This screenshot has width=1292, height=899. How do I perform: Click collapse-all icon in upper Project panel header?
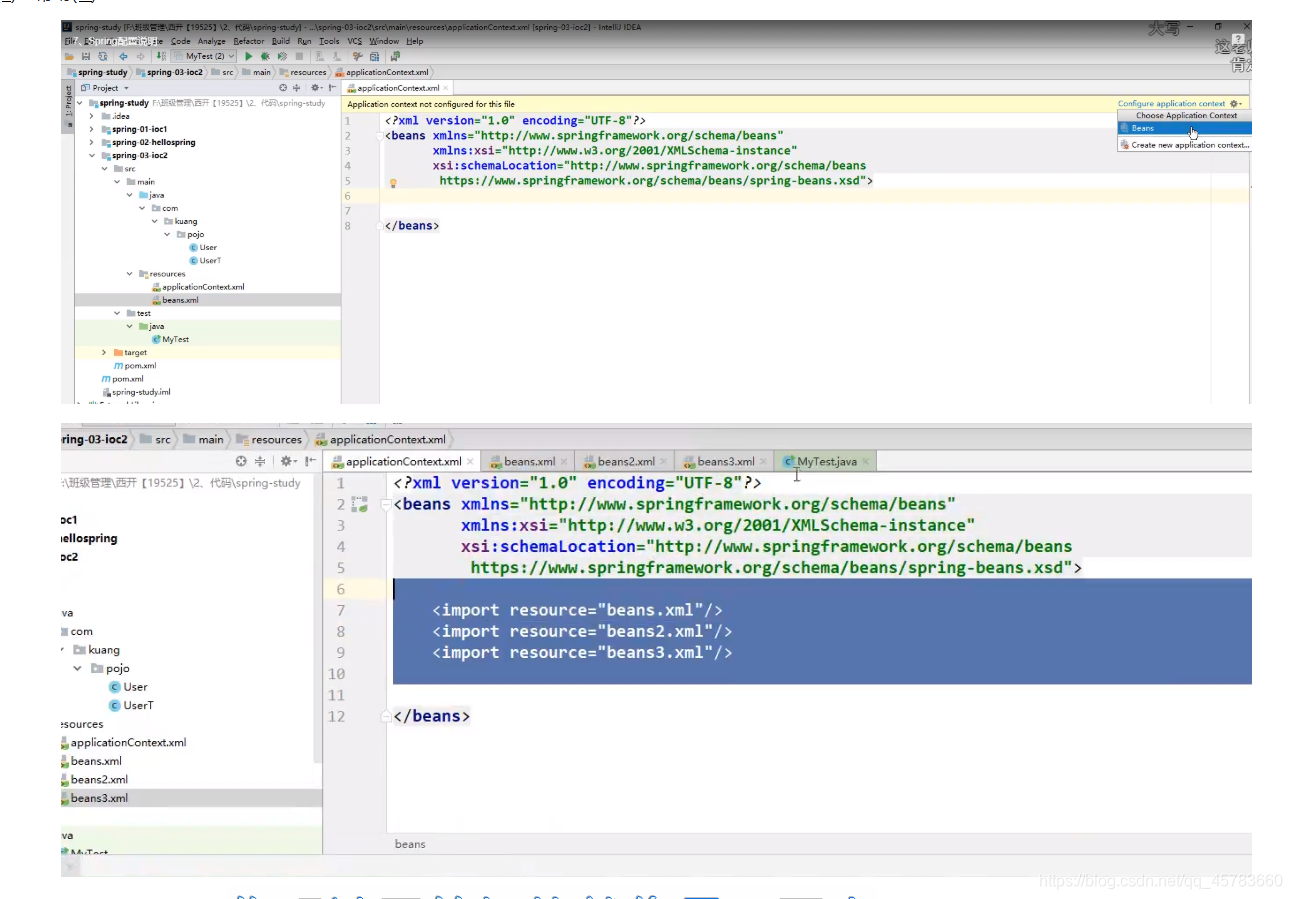coord(296,88)
